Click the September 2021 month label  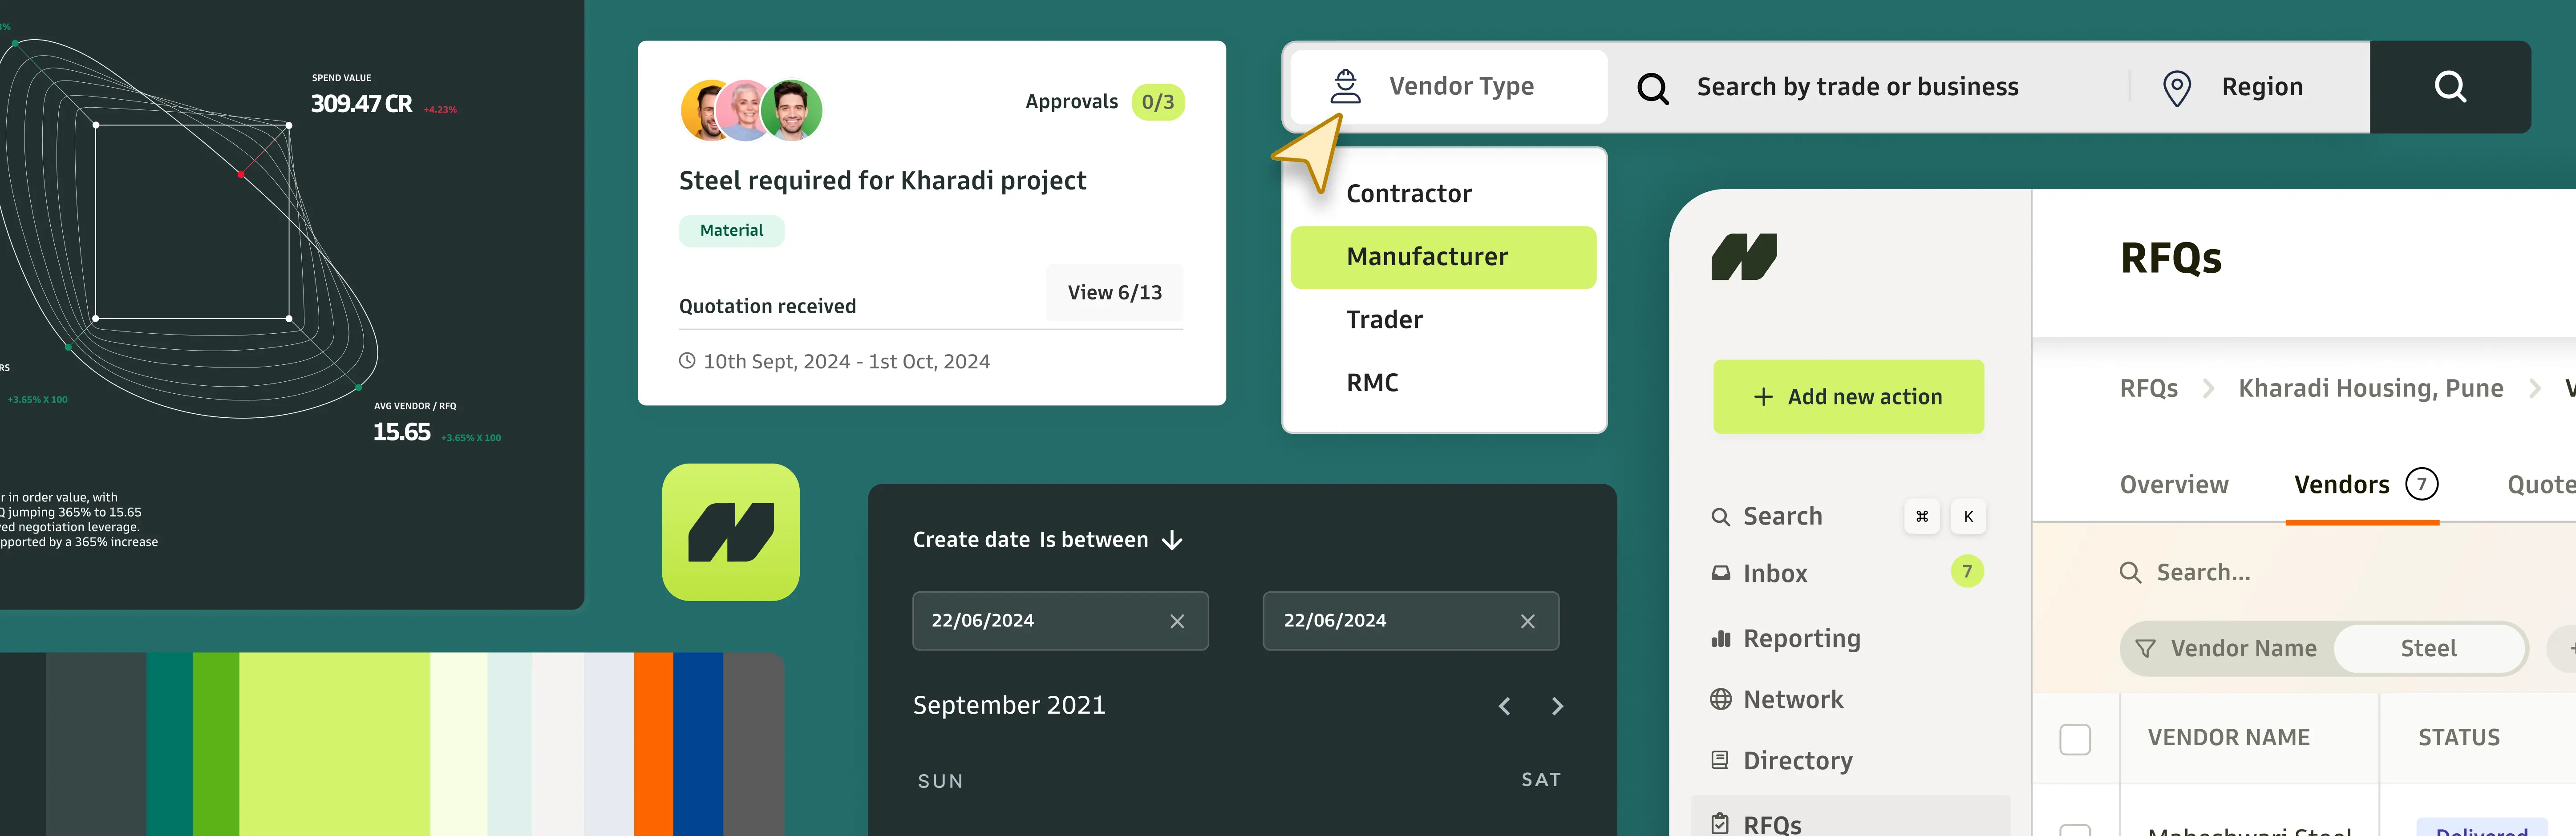(1009, 706)
